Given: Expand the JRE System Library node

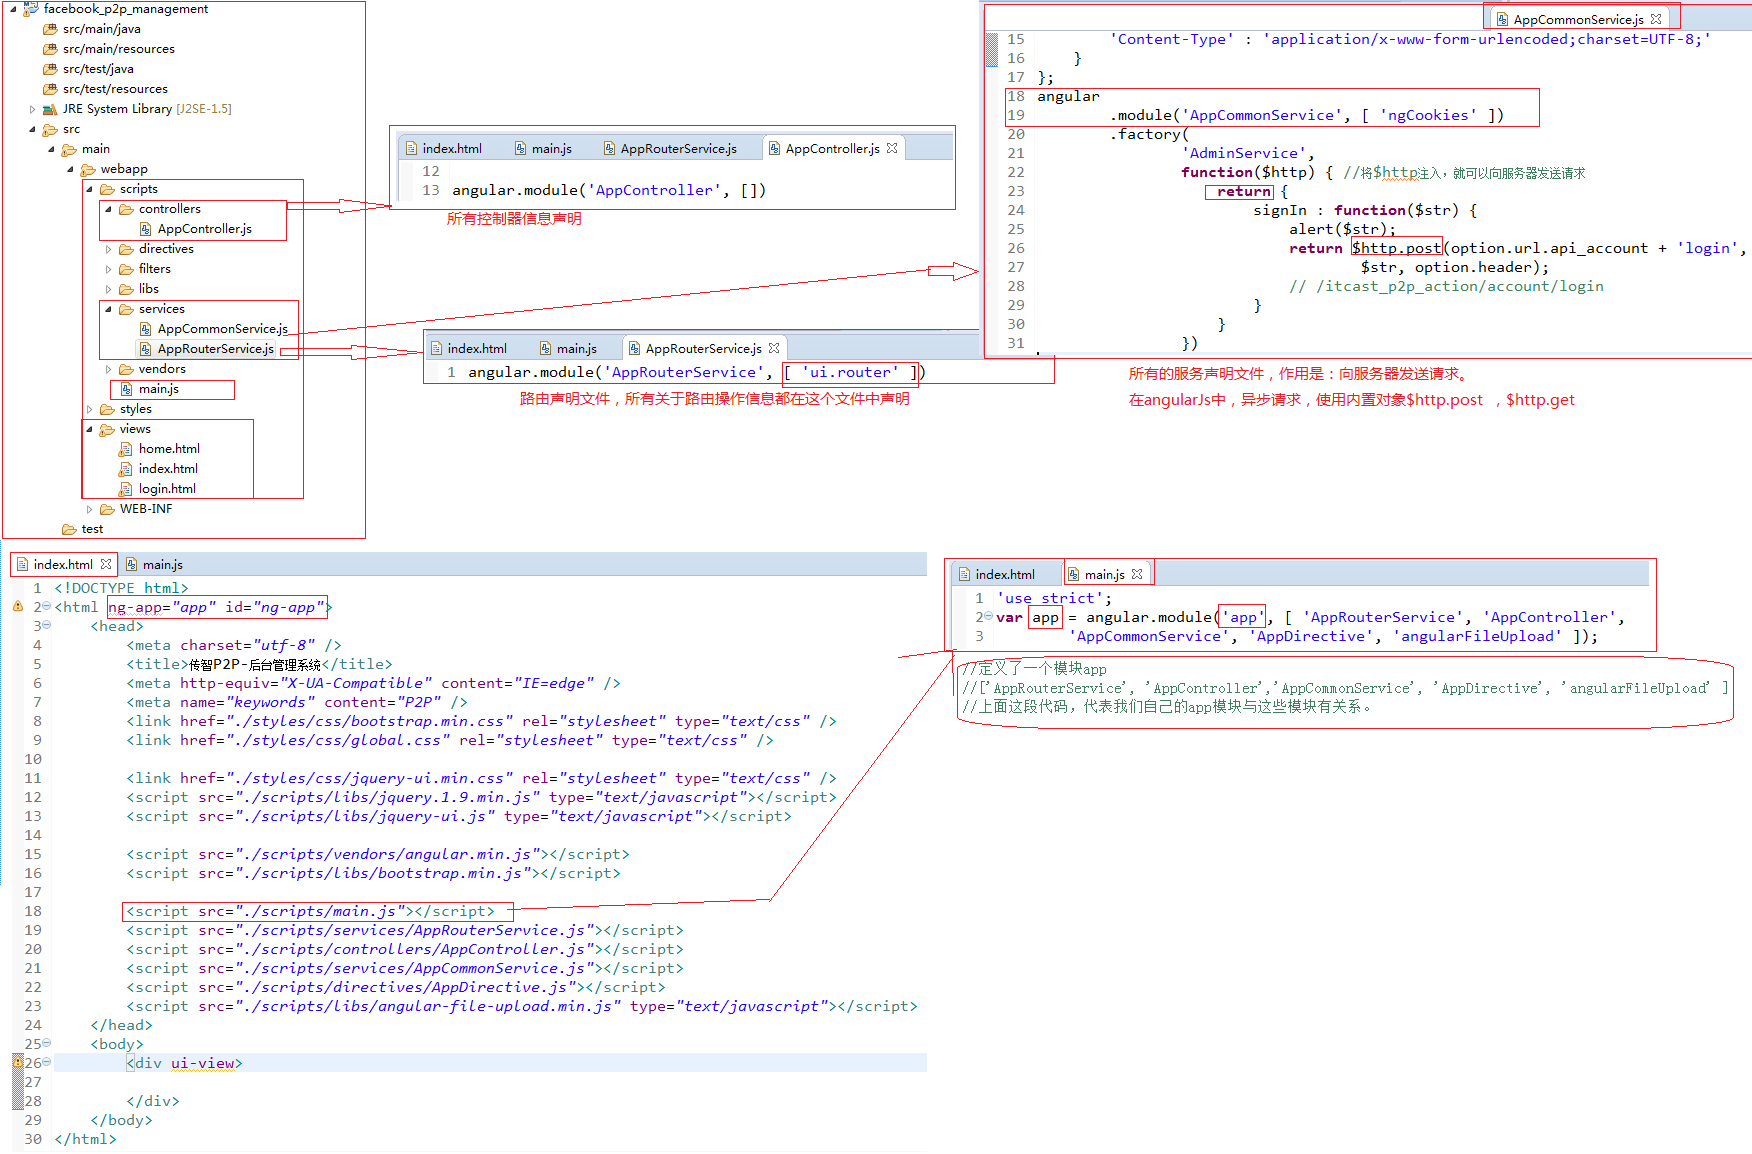Looking at the screenshot, I should pyautogui.click(x=32, y=109).
